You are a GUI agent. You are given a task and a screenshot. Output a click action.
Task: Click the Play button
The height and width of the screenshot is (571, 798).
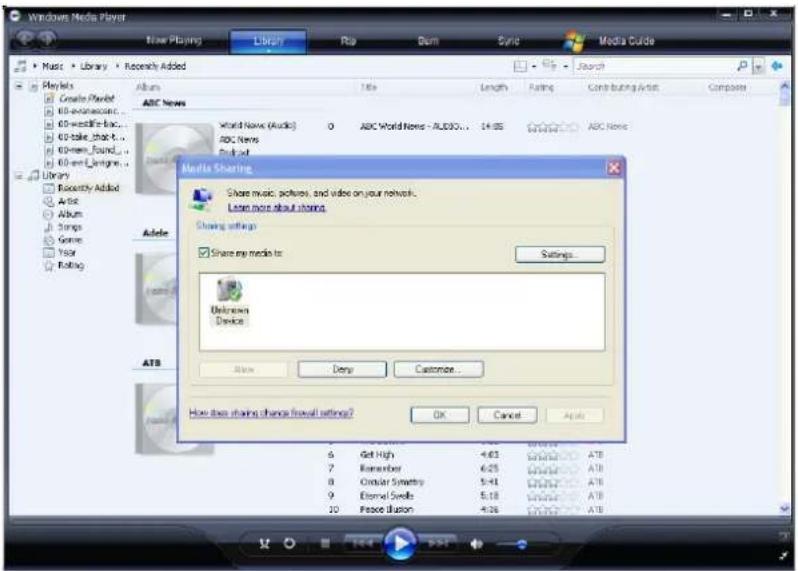pyautogui.click(x=400, y=543)
